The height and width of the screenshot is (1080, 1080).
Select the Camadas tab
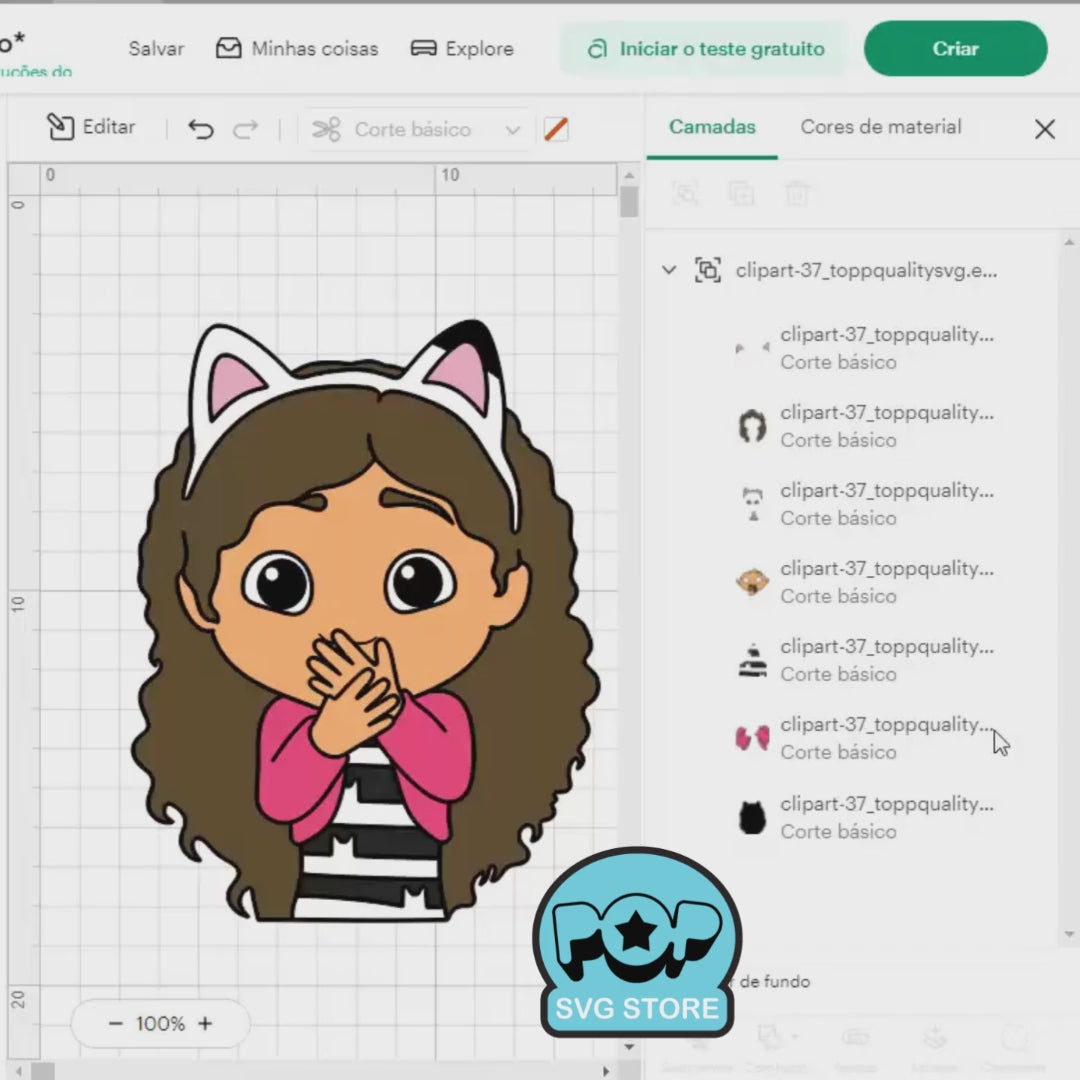[x=712, y=127]
